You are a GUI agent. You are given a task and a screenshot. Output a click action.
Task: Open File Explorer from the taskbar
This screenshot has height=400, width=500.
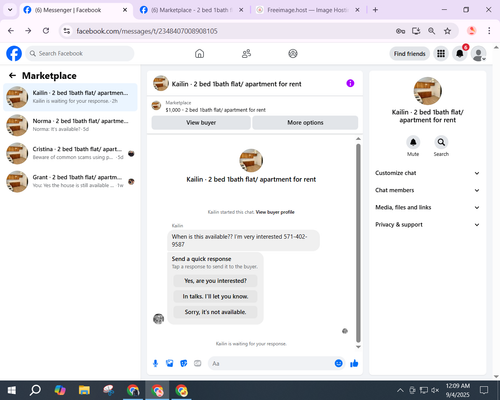click(84, 390)
